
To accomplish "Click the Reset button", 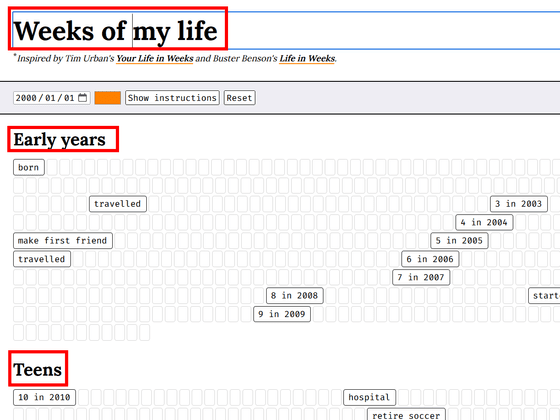I will [x=239, y=98].
